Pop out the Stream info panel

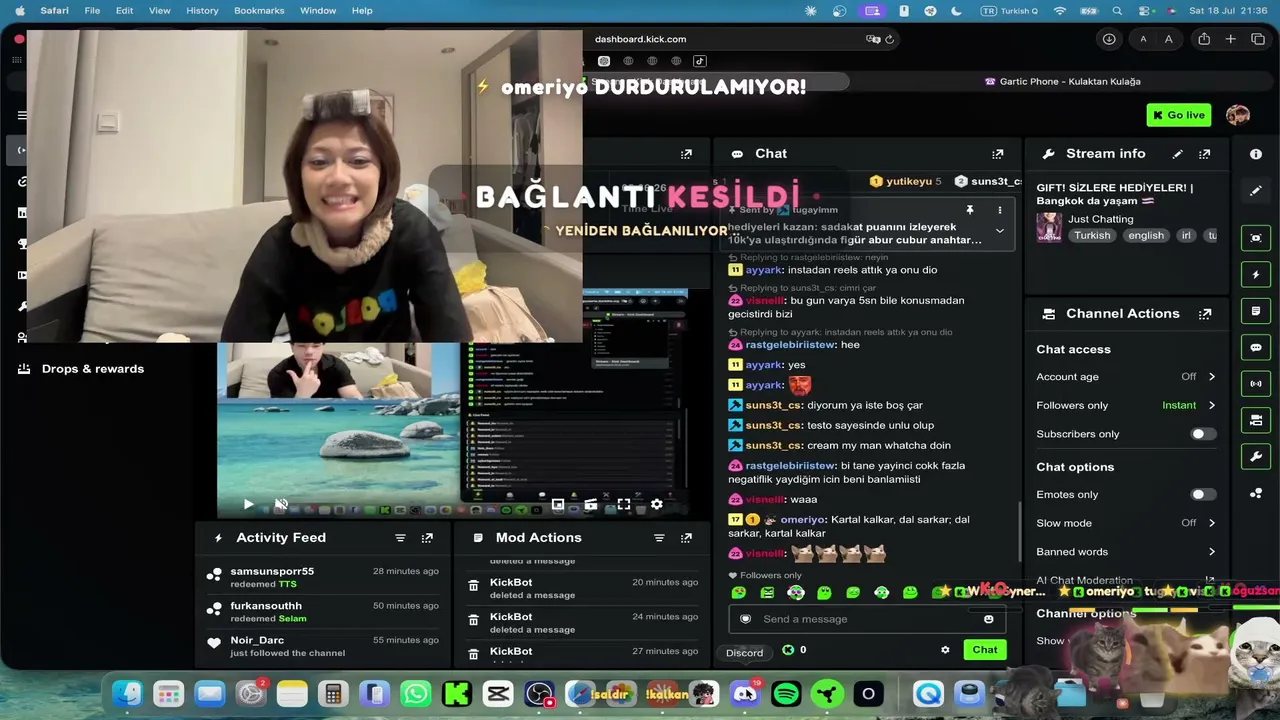pos(1204,154)
